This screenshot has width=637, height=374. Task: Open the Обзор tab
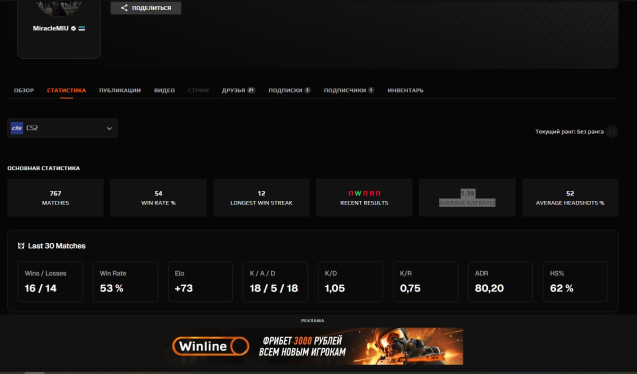24,90
